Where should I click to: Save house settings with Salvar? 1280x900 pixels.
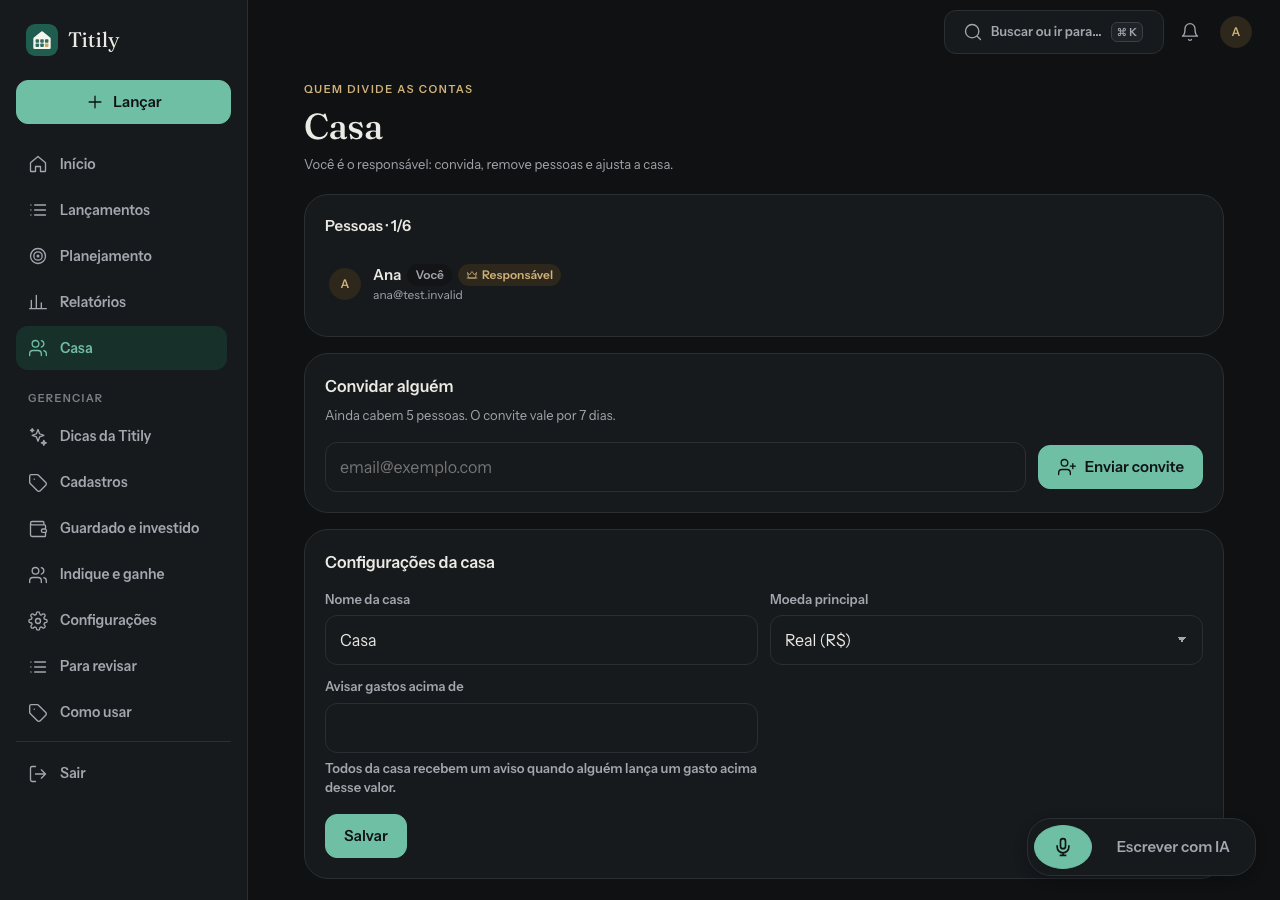coord(366,836)
